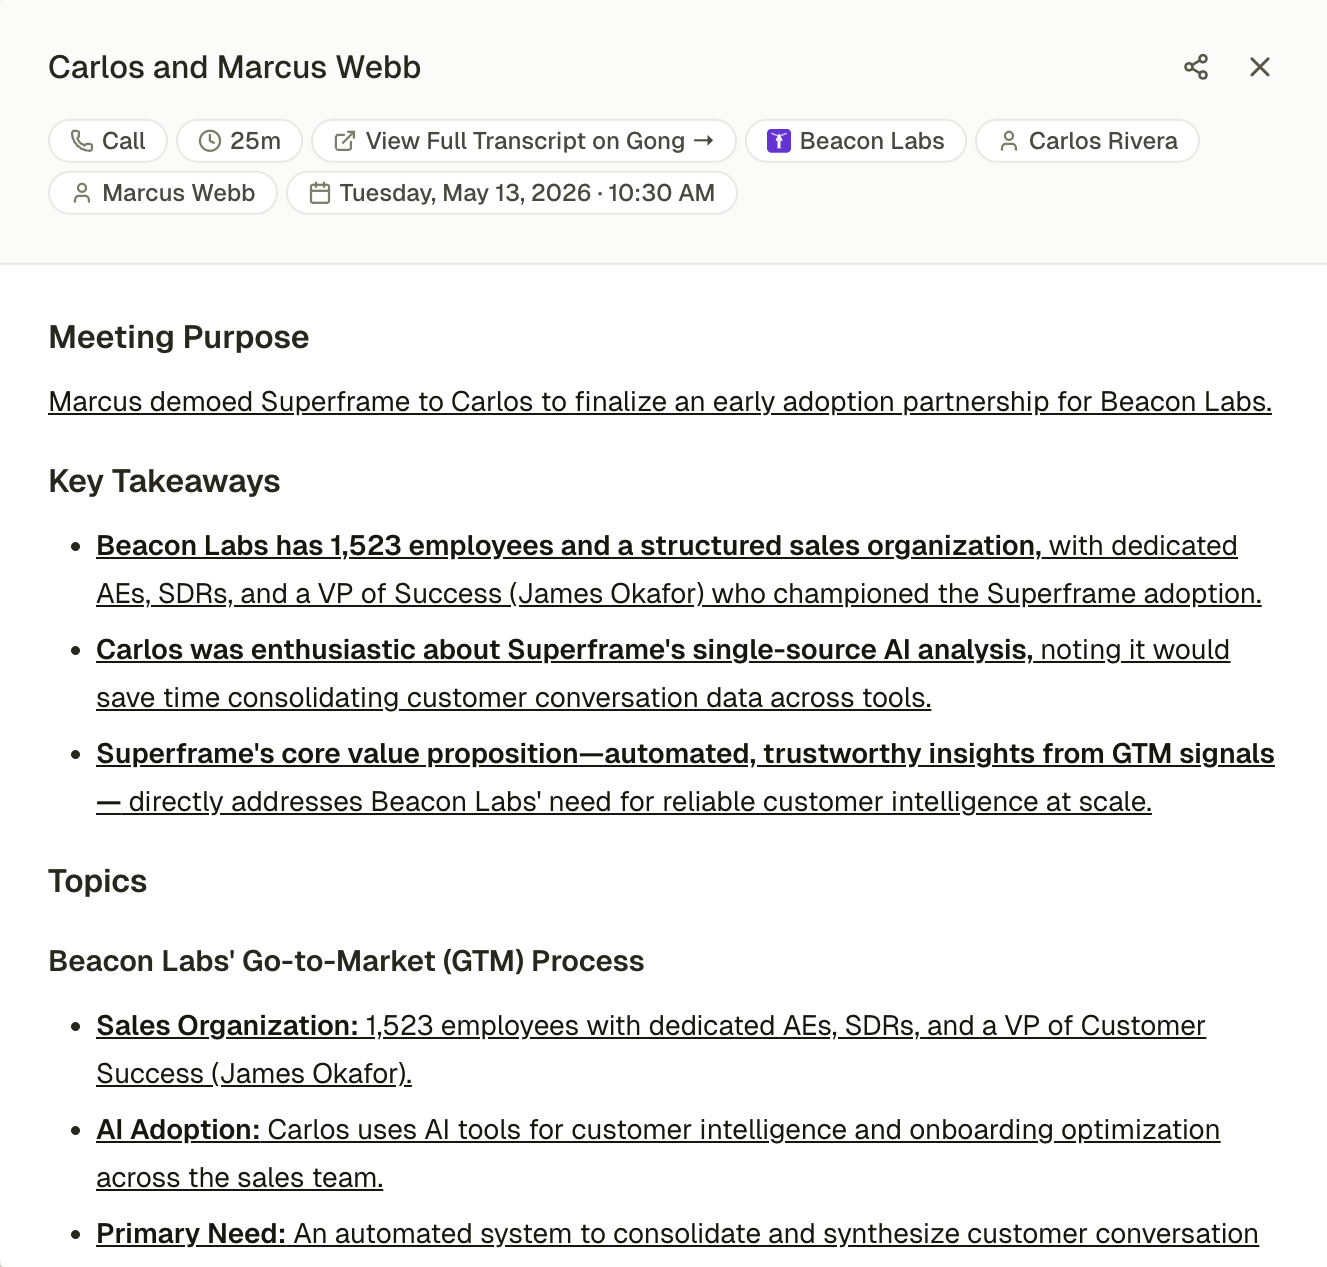Select the Marcus Webb participant chip
The height and width of the screenshot is (1267, 1327).
pyautogui.click(x=163, y=193)
